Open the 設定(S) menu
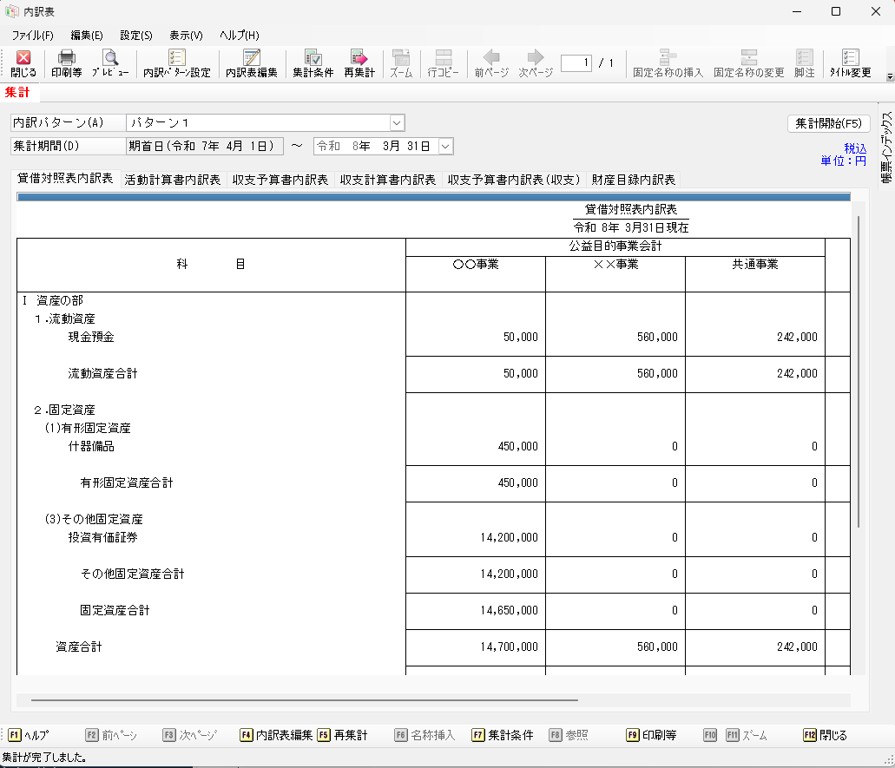 point(136,35)
